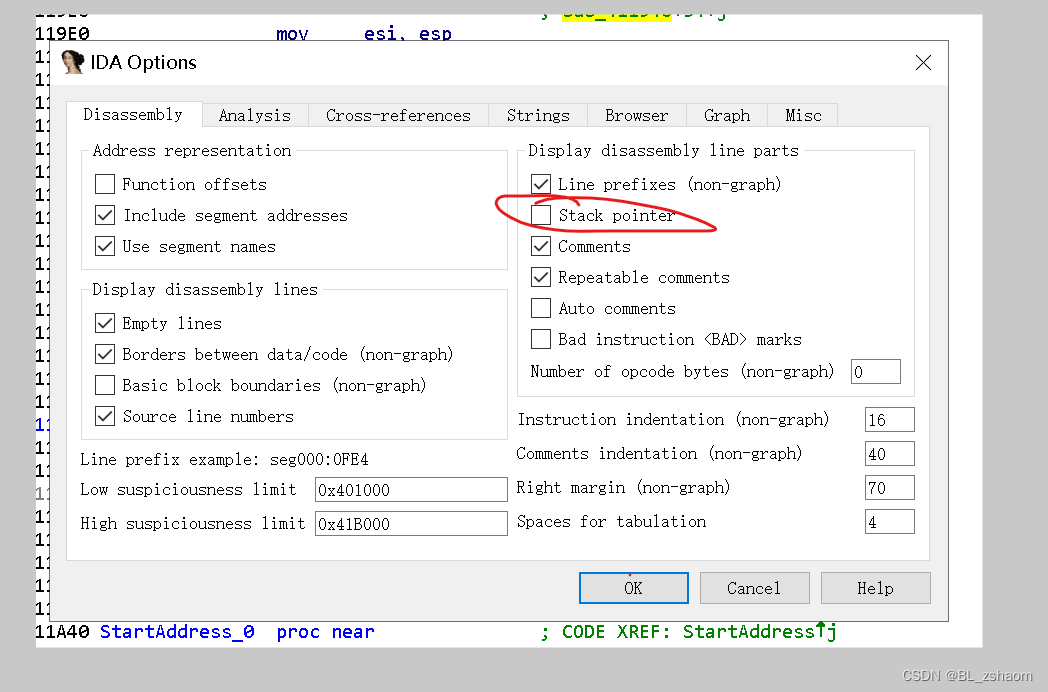The height and width of the screenshot is (692, 1048).
Task: Click the High suspiciousness limit field
Action: [x=411, y=524]
